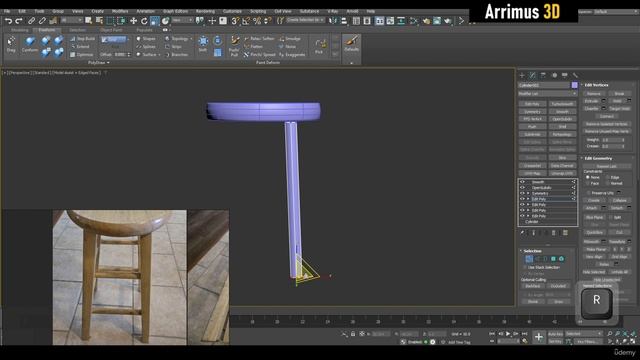Click the Mirror tool icon

click(x=333, y=20)
